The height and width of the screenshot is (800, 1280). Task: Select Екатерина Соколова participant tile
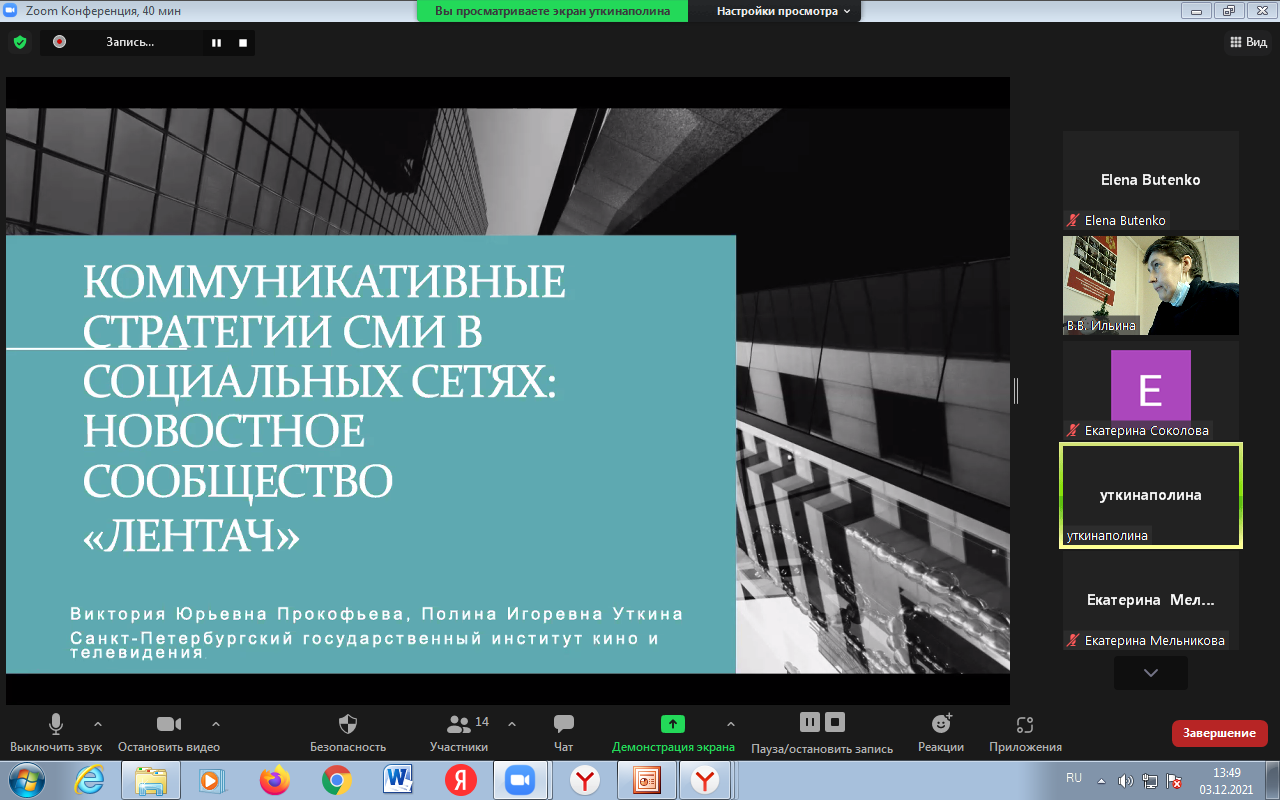pyautogui.click(x=1151, y=390)
